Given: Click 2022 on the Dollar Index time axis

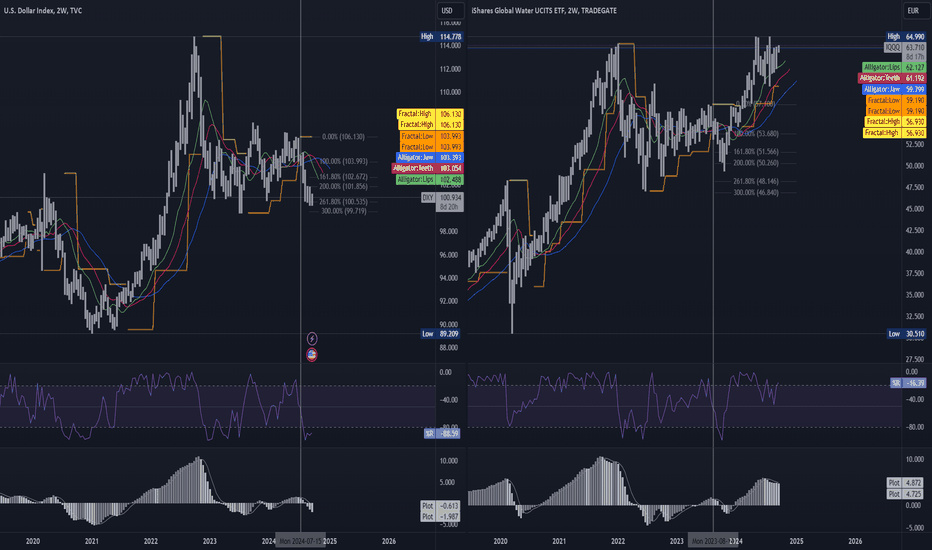Looking at the screenshot, I should pos(151,541).
